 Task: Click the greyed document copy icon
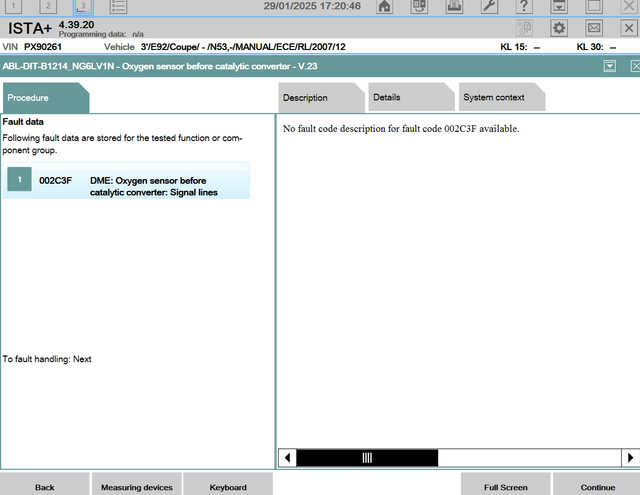tap(524, 28)
